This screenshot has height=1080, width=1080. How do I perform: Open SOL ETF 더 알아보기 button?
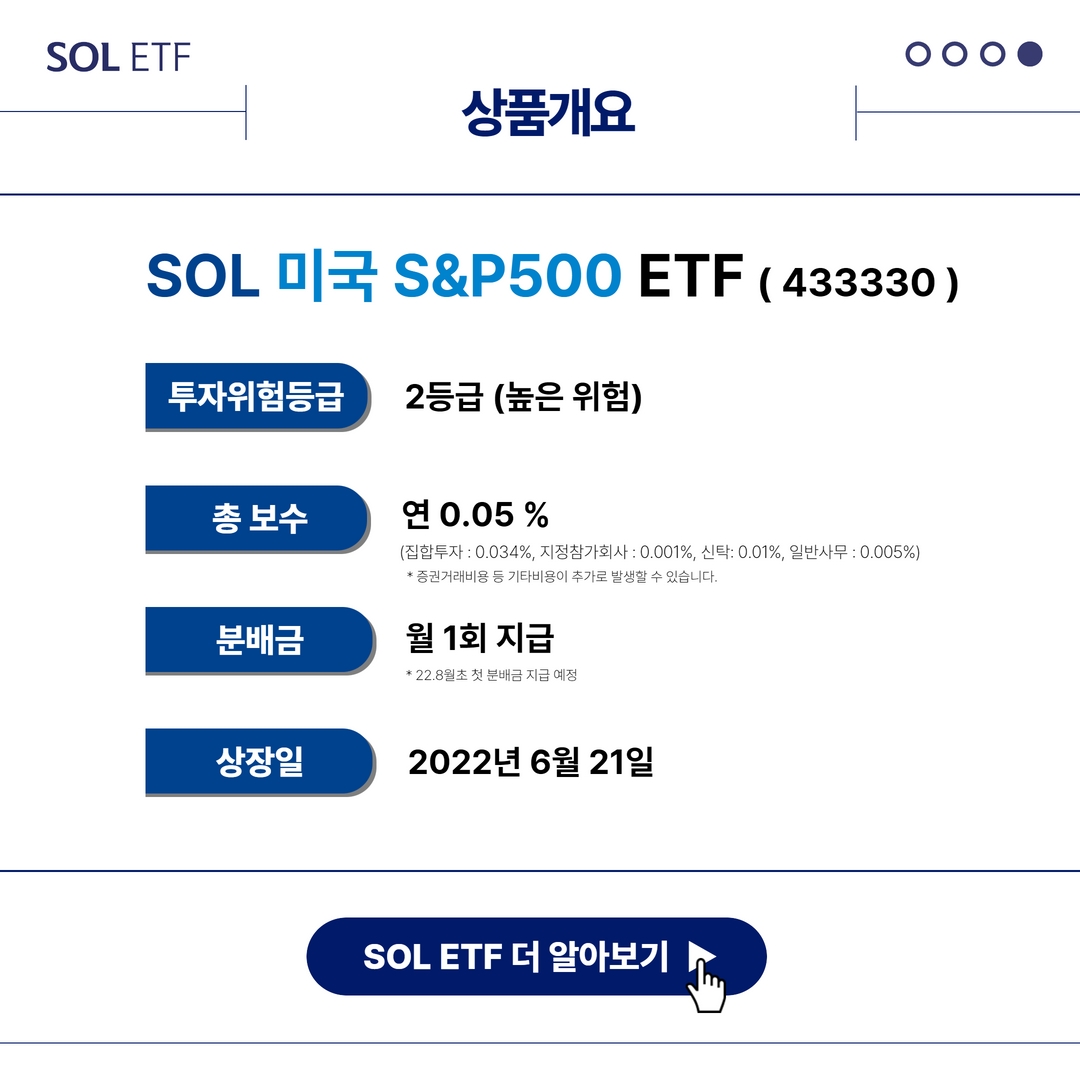click(x=537, y=957)
